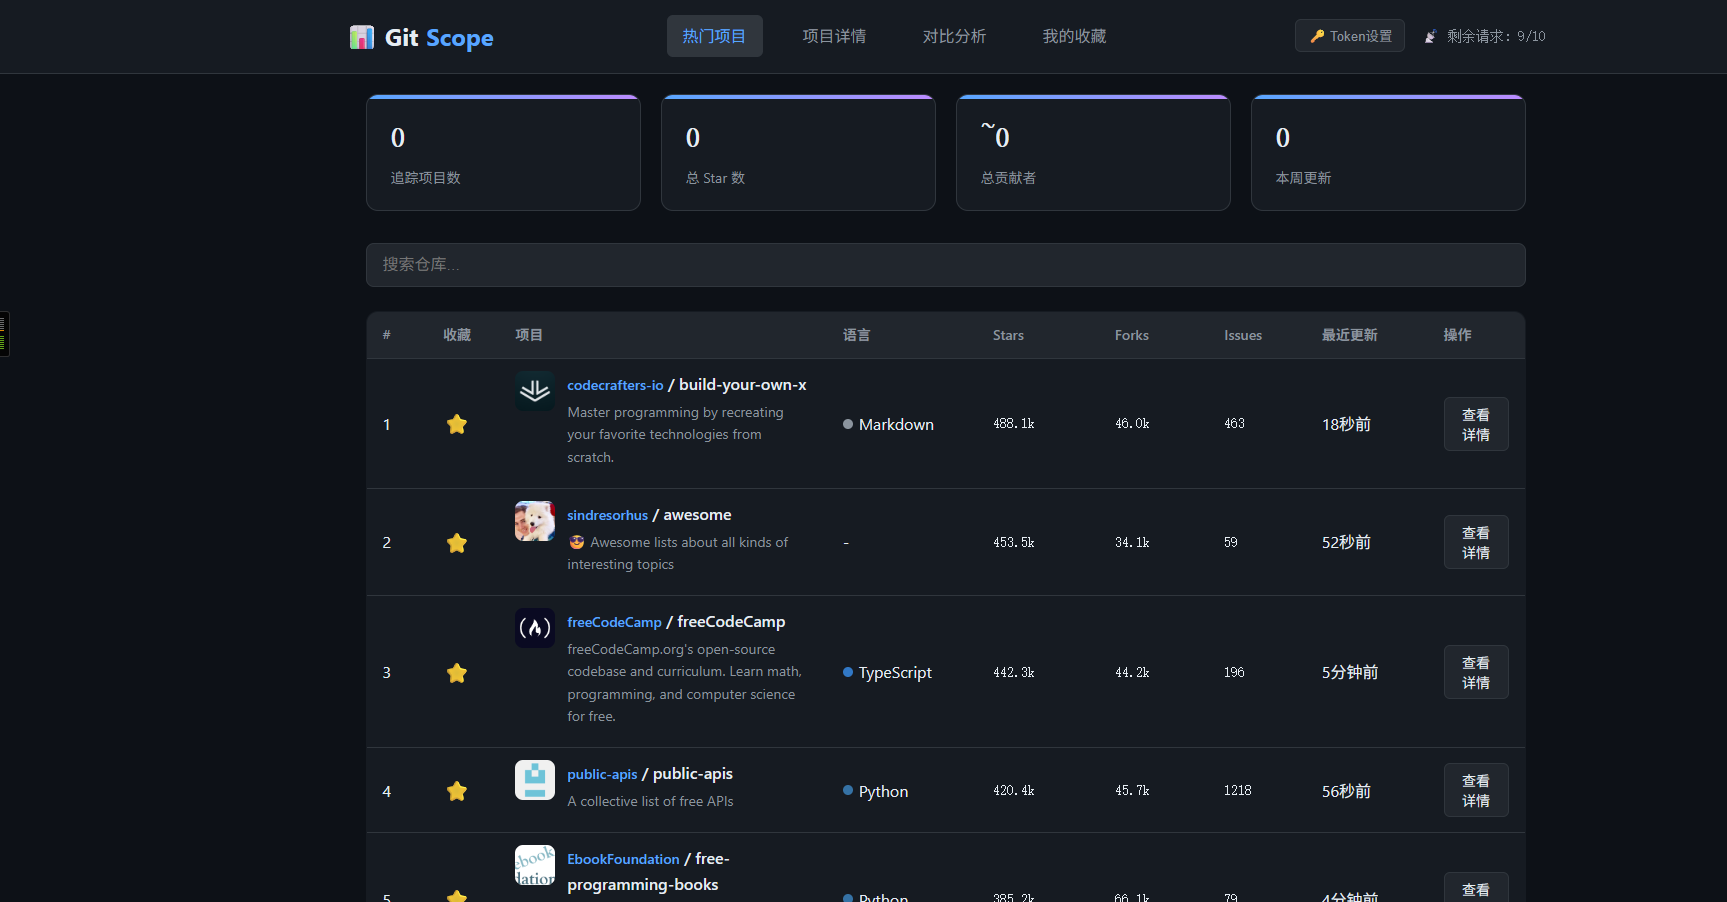Toggle favorite star for awesome repository

457,543
